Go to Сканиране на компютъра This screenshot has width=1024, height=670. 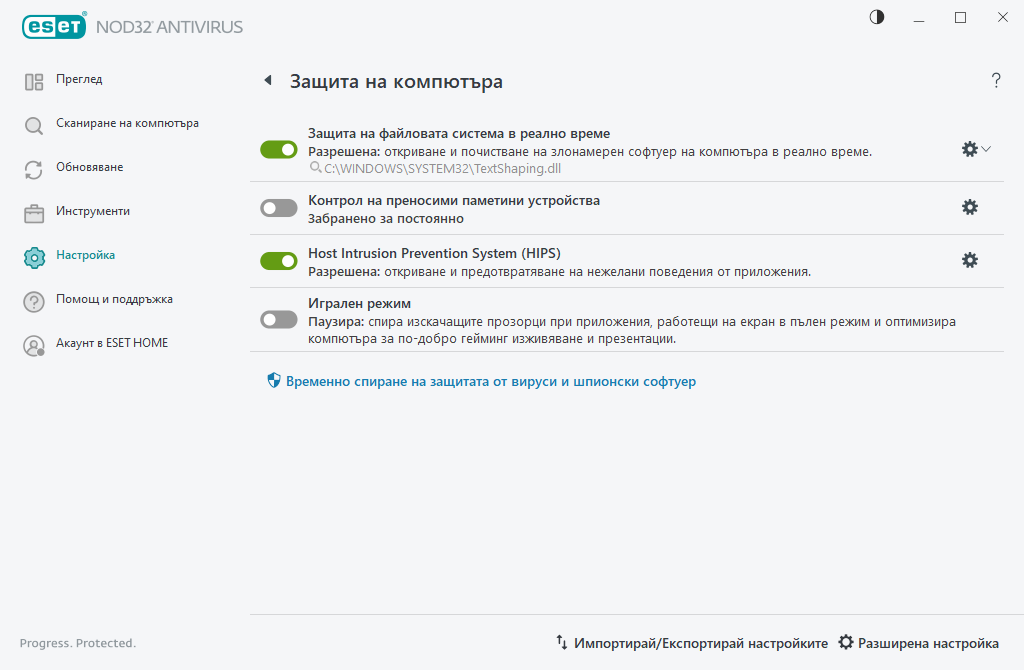(126, 124)
